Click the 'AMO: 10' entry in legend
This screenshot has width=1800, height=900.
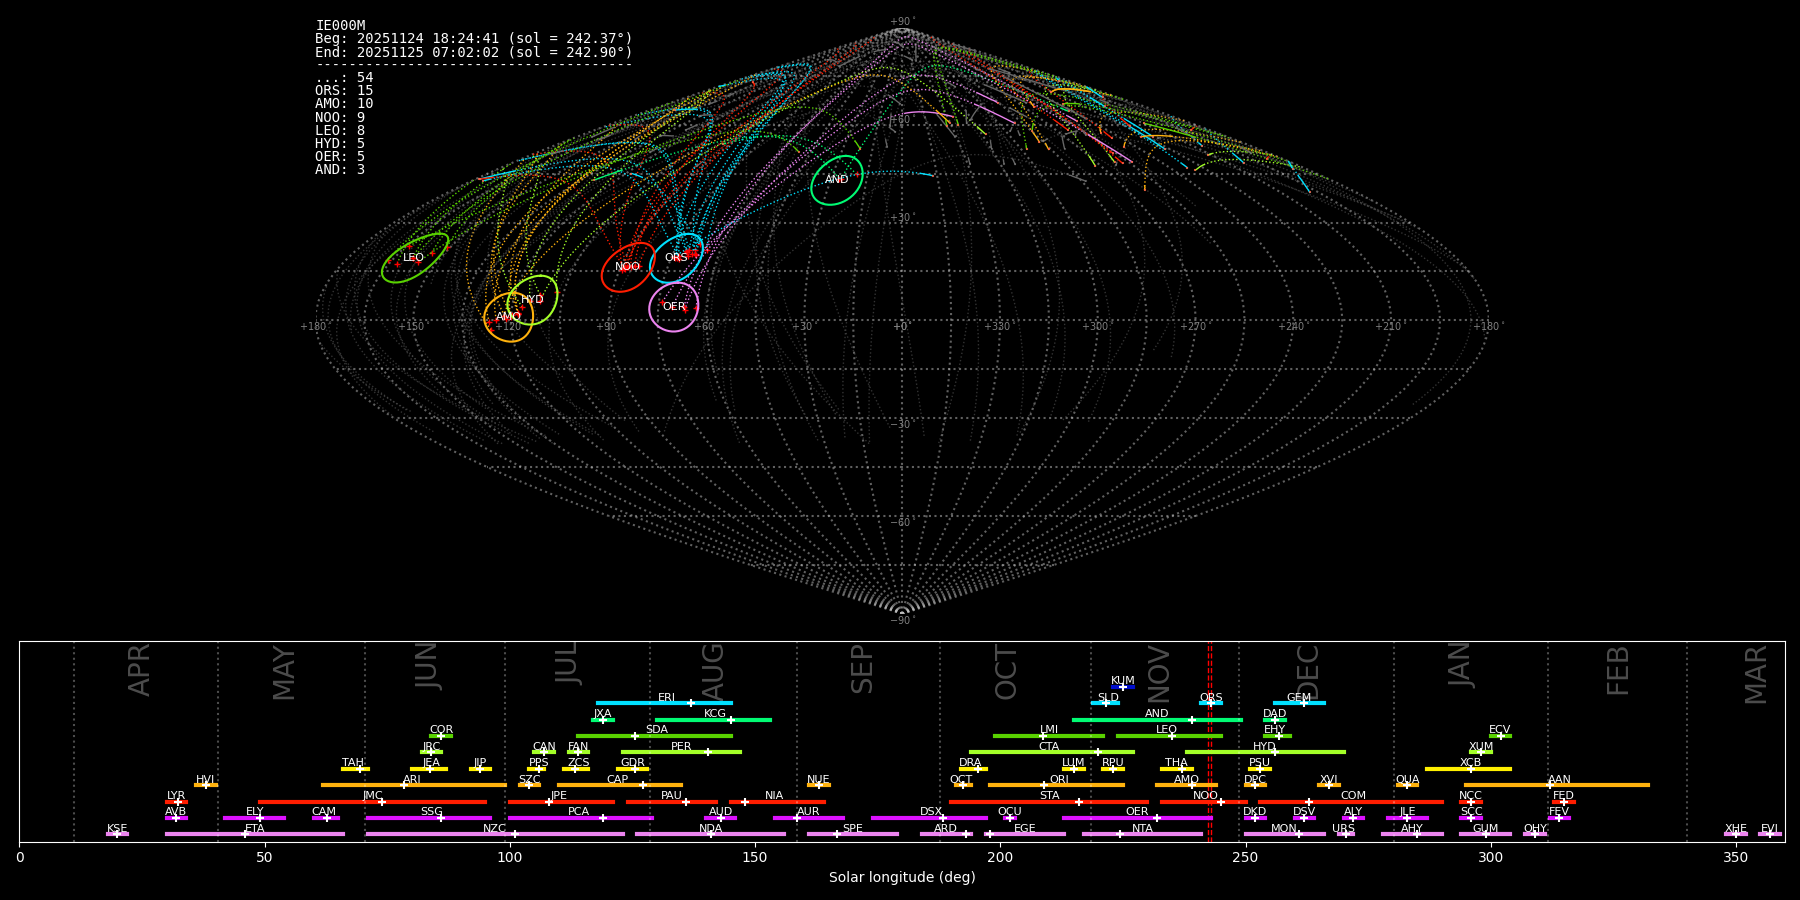(344, 104)
